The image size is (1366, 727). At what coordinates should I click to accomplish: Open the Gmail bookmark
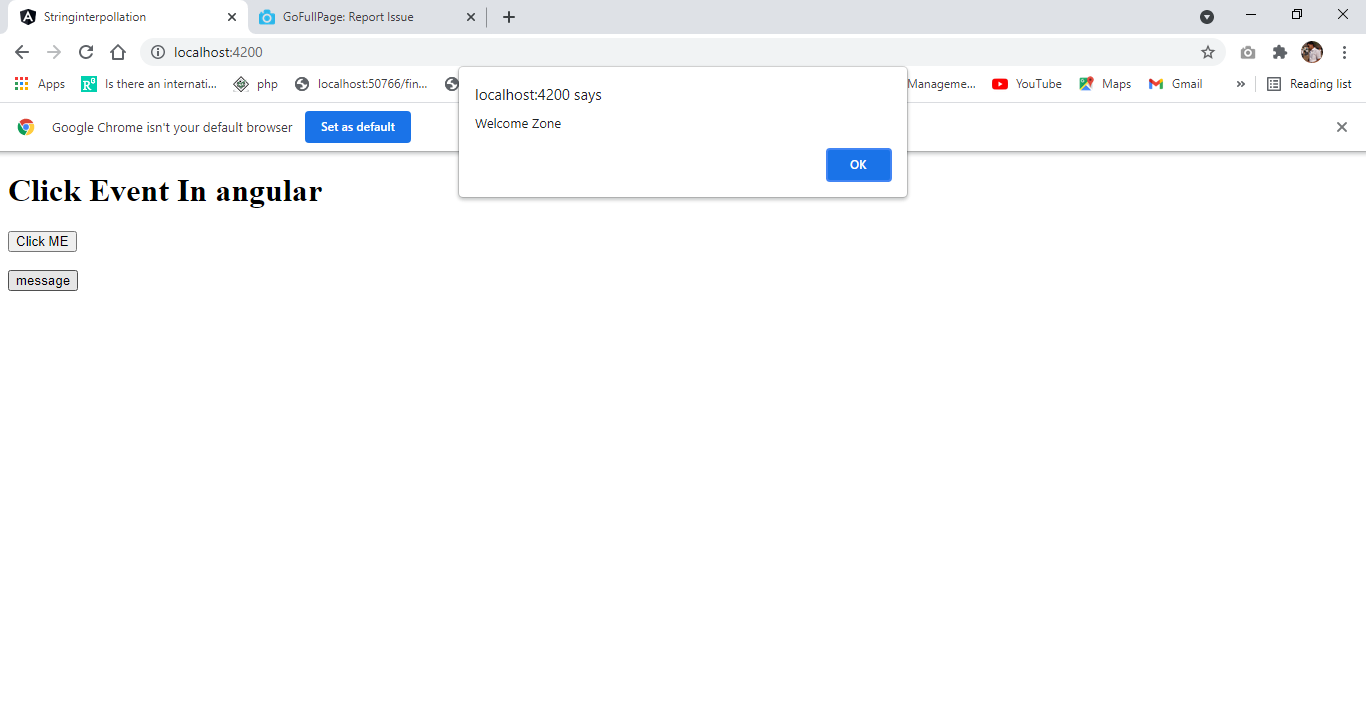click(x=1176, y=84)
